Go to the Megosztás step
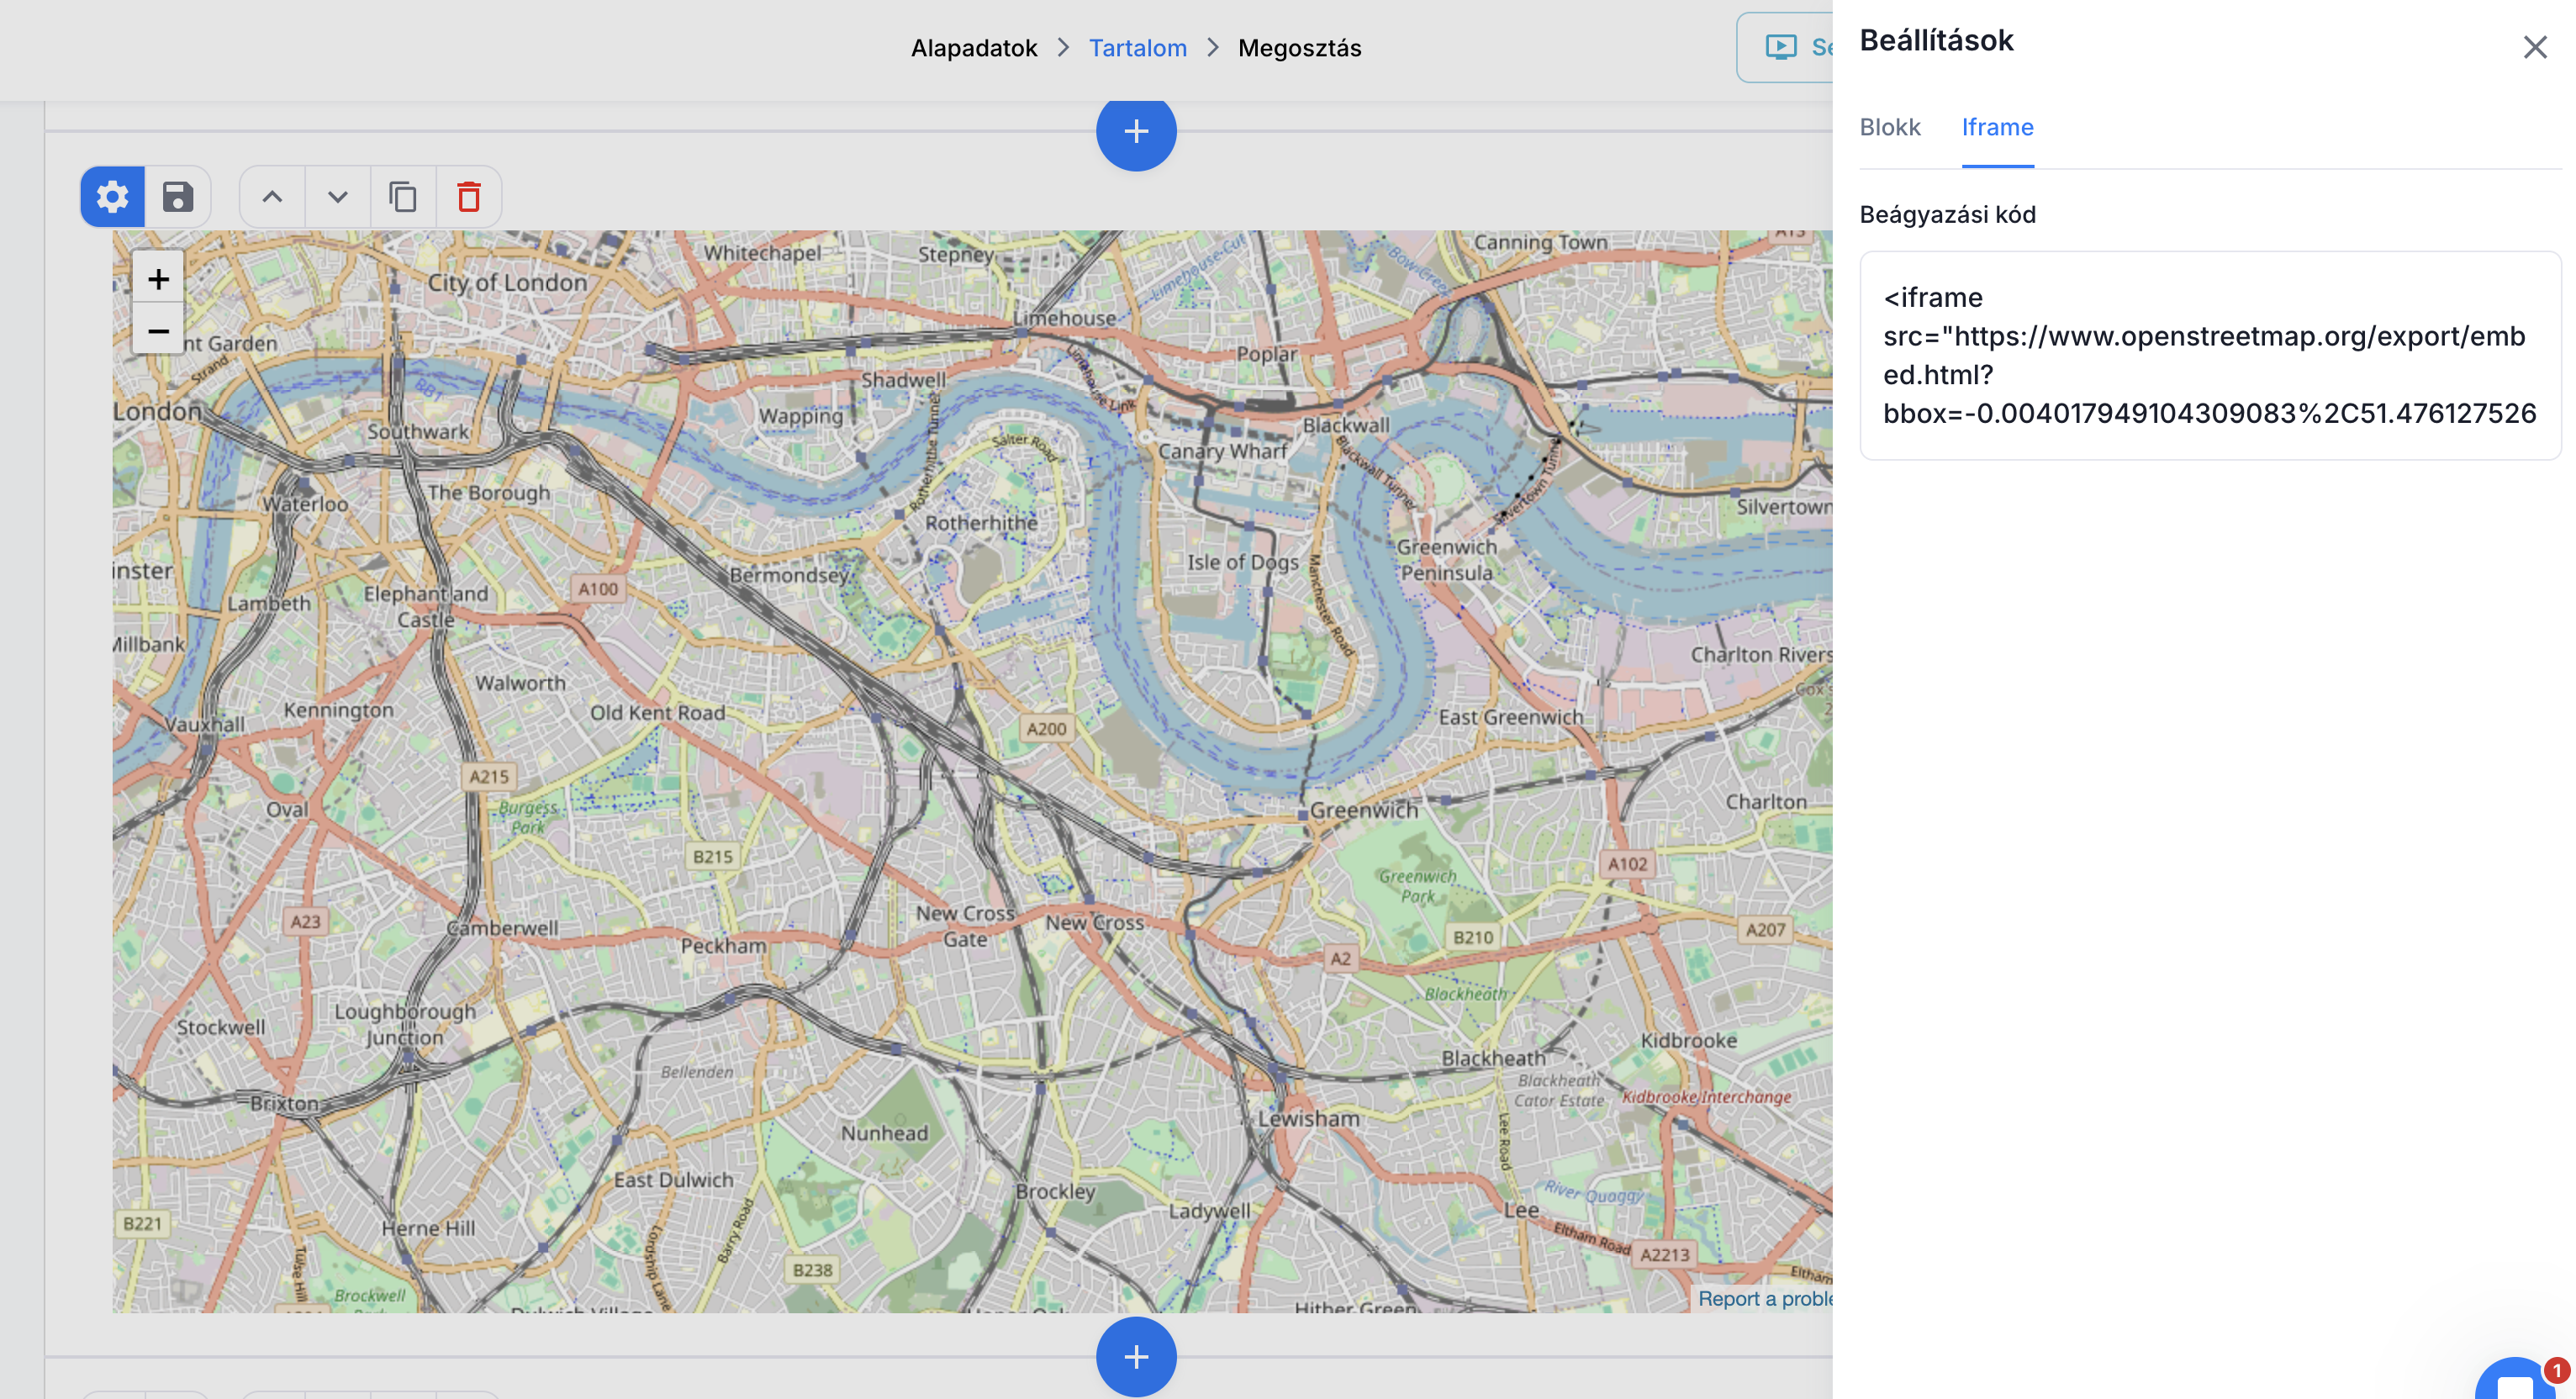The height and width of the screenshot is (1399, 2576). tap(1299, 48)
